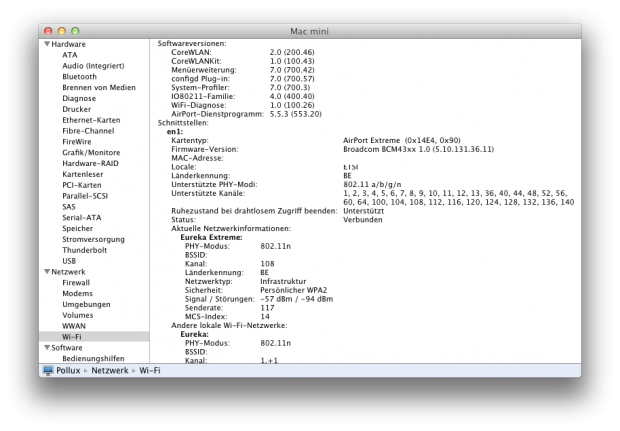Select Hardware-RAID entry

click(91, 163)
